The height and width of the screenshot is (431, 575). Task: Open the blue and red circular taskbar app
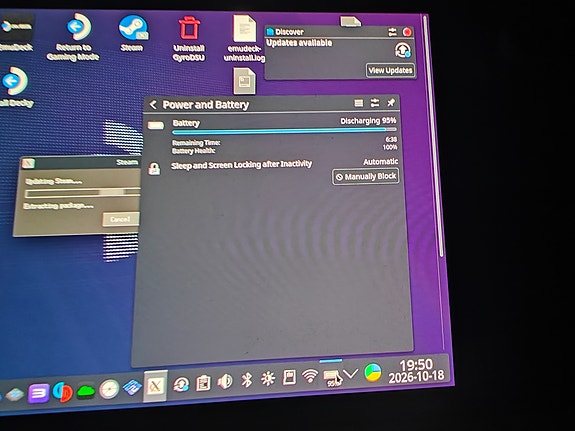coord(62,392)
